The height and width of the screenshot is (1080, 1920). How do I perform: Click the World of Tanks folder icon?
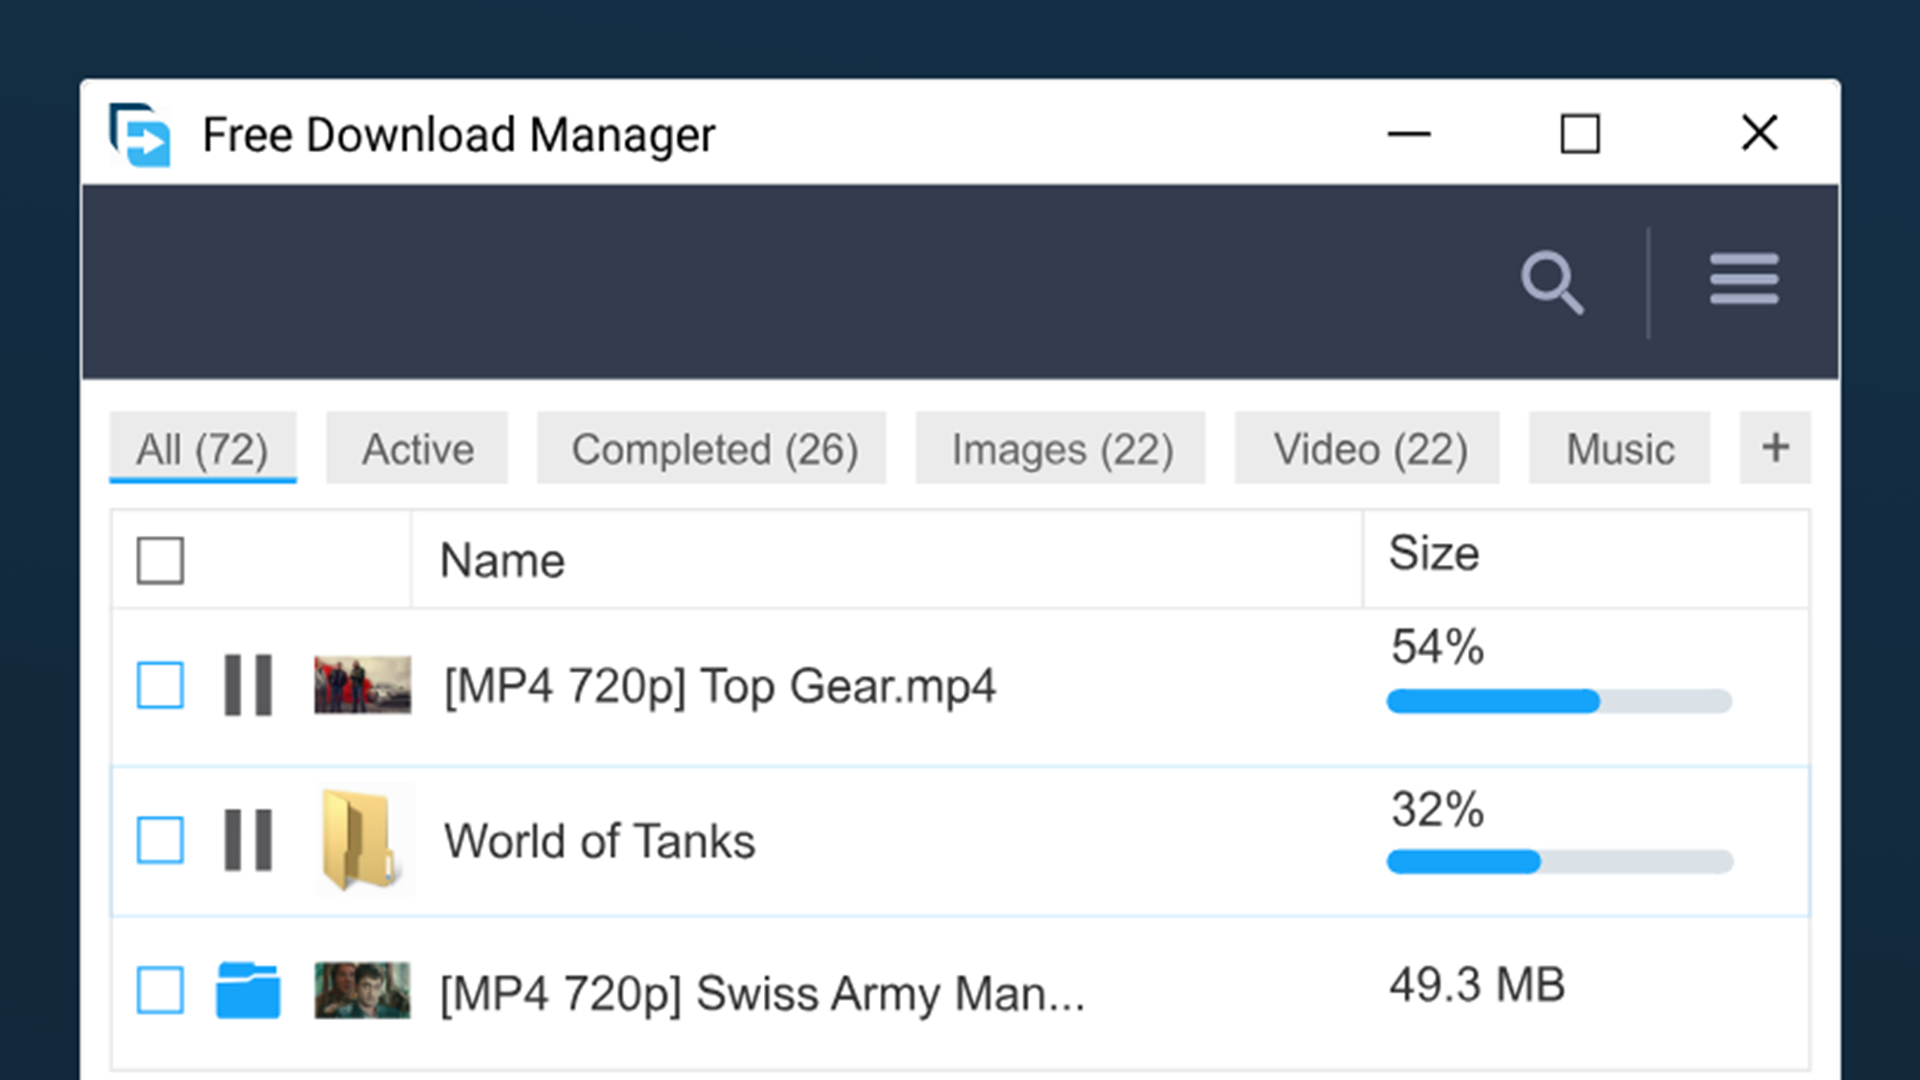tap(360, 840)
